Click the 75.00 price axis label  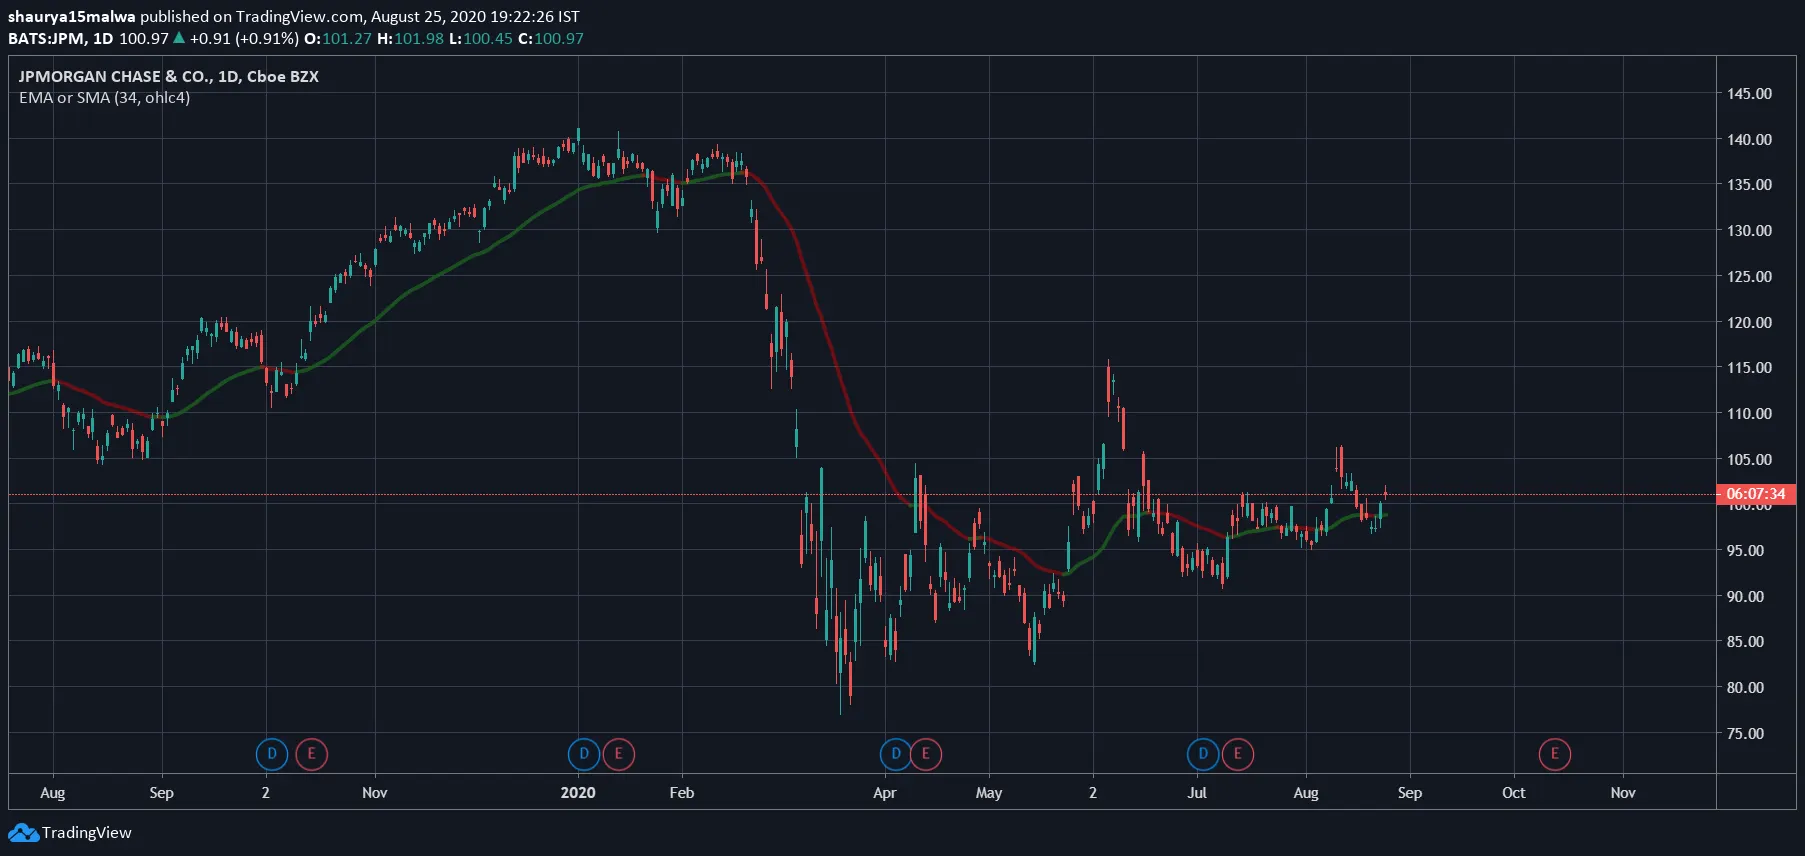[1745, 733]
